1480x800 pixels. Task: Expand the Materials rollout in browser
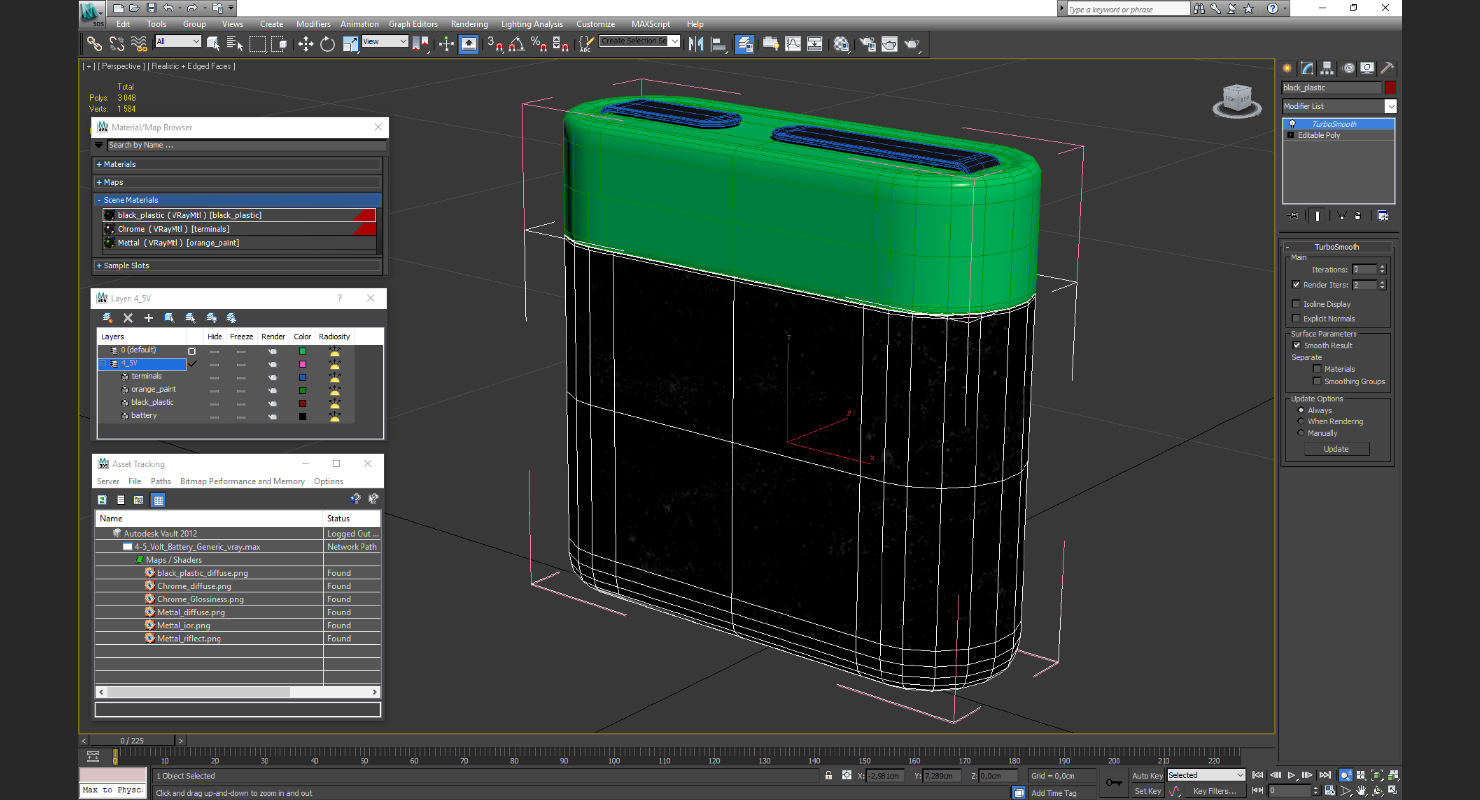coord(238,164)
